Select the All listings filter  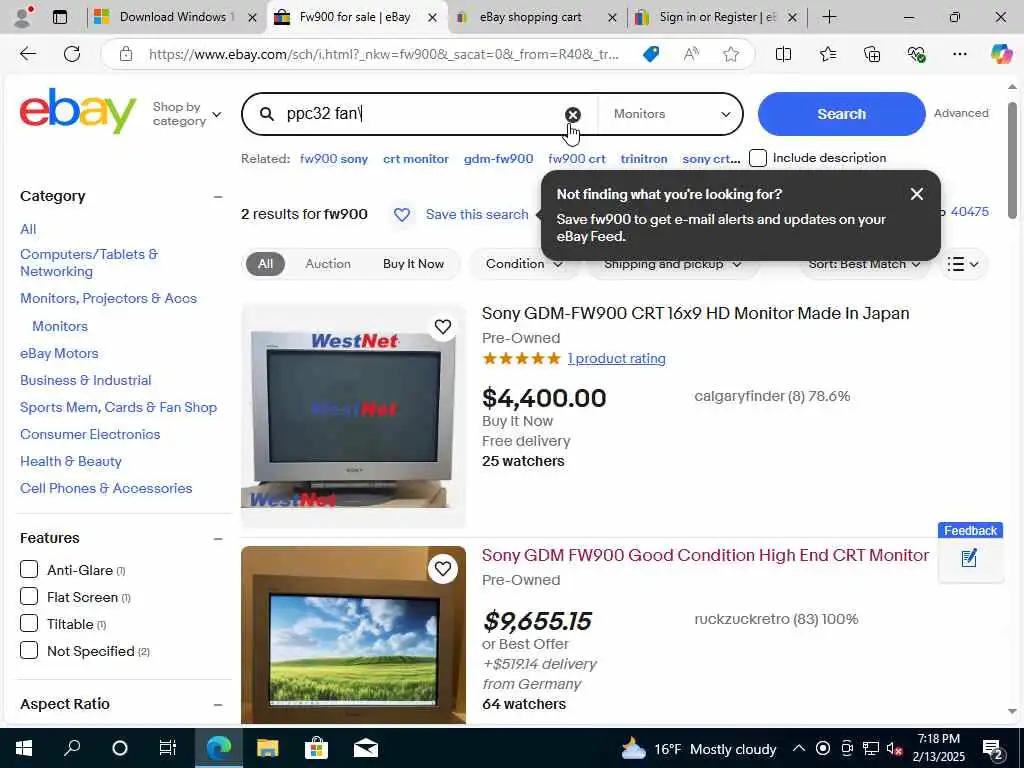[x=265, y=264]
